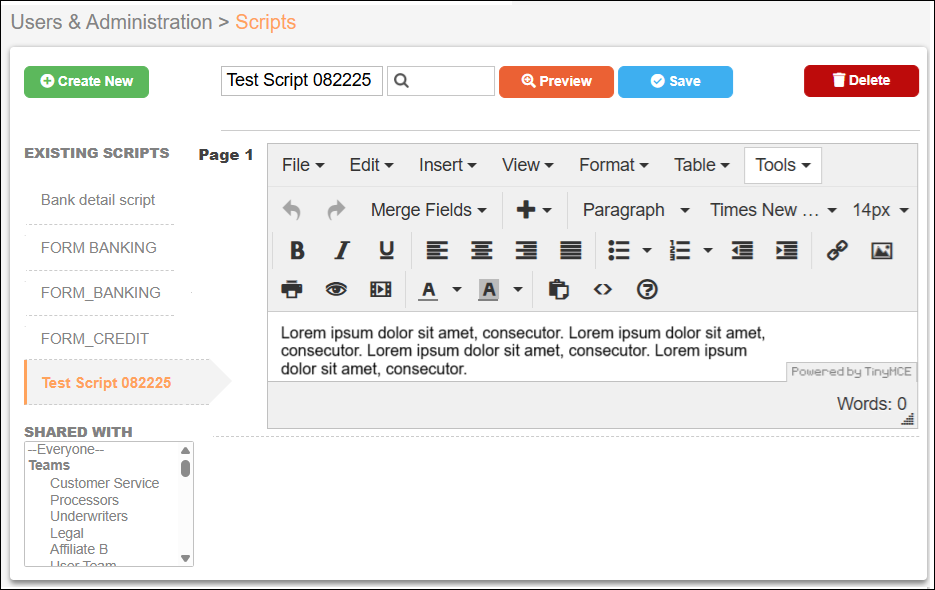Click the orange Preview button
Image resolution: width=935 pixels, height=590 pixels.
point(556,82)
